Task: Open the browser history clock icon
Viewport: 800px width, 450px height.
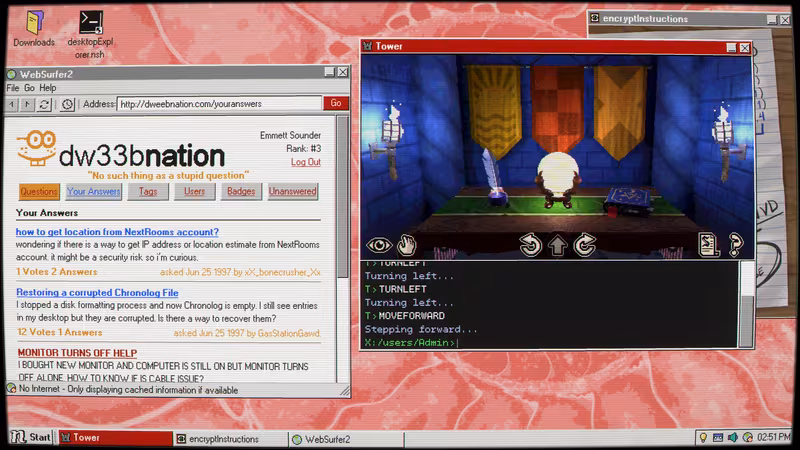Action: [67, 105]
